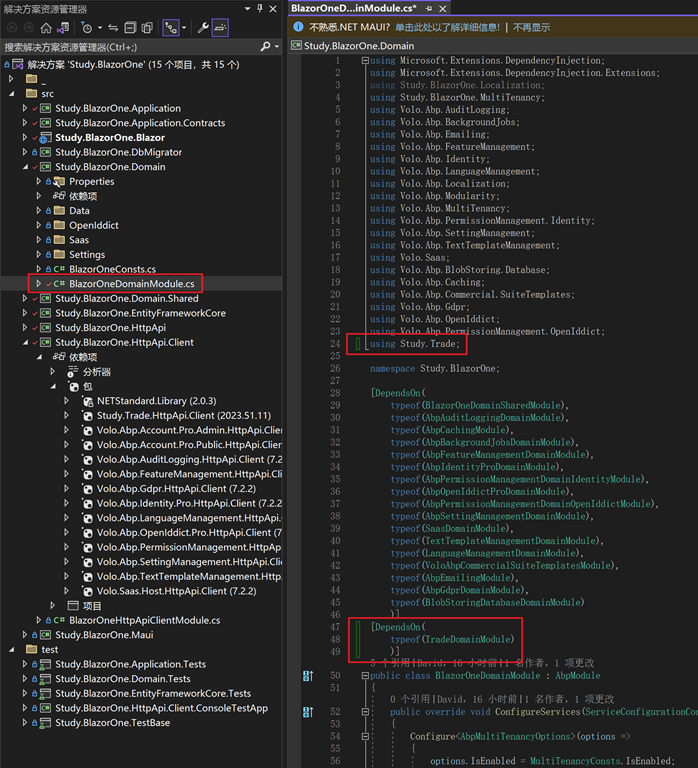Screen dimensions: 698x768
Task: Select the Saas folder
Action: (x=79, y=240)
